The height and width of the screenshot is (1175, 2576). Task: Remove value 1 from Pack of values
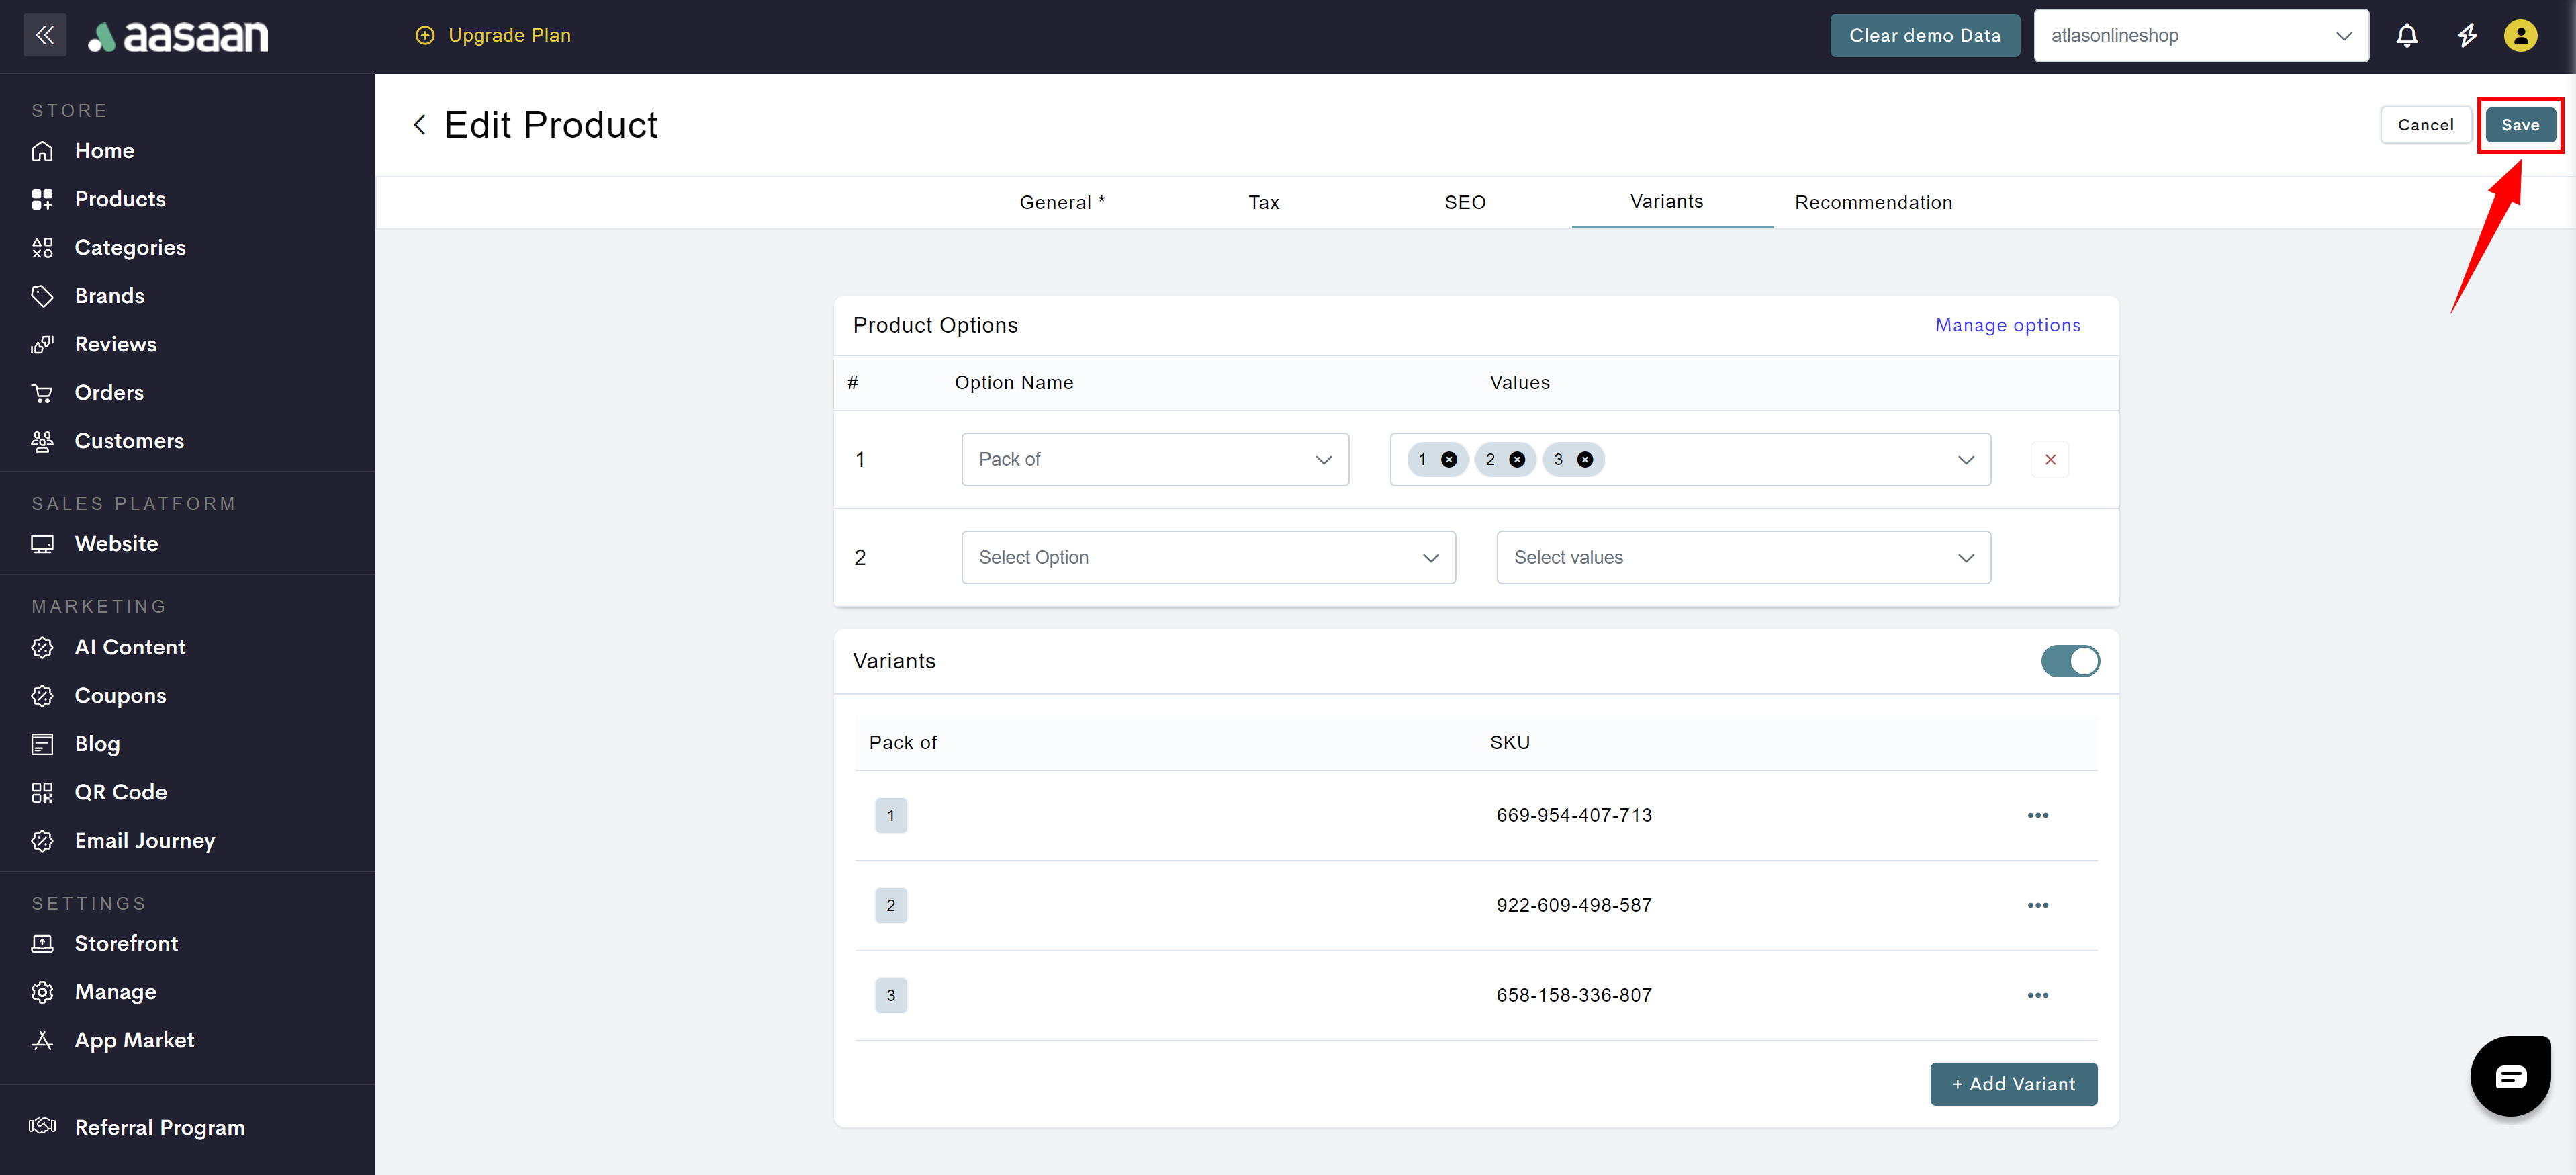[1448, 460]
